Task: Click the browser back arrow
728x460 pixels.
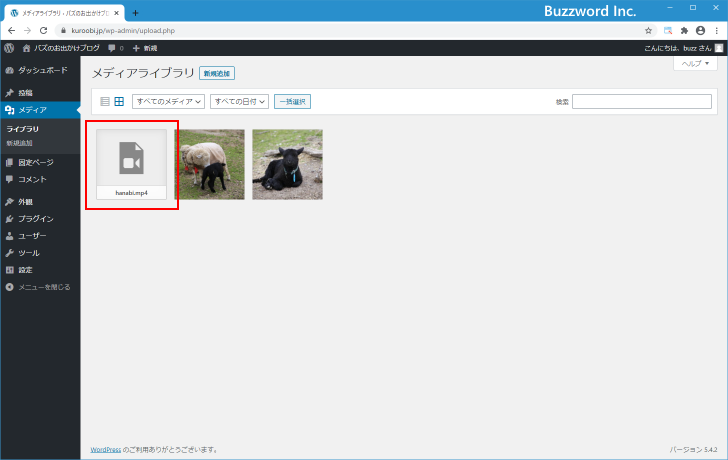Action: (11, 30)
